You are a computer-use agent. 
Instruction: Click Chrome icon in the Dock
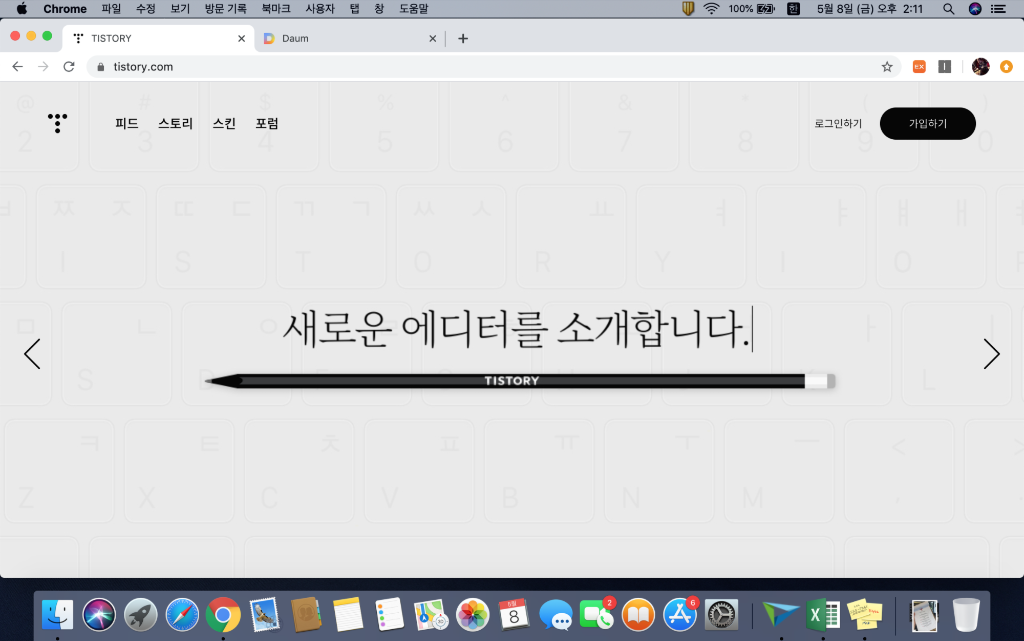(223, 615)
